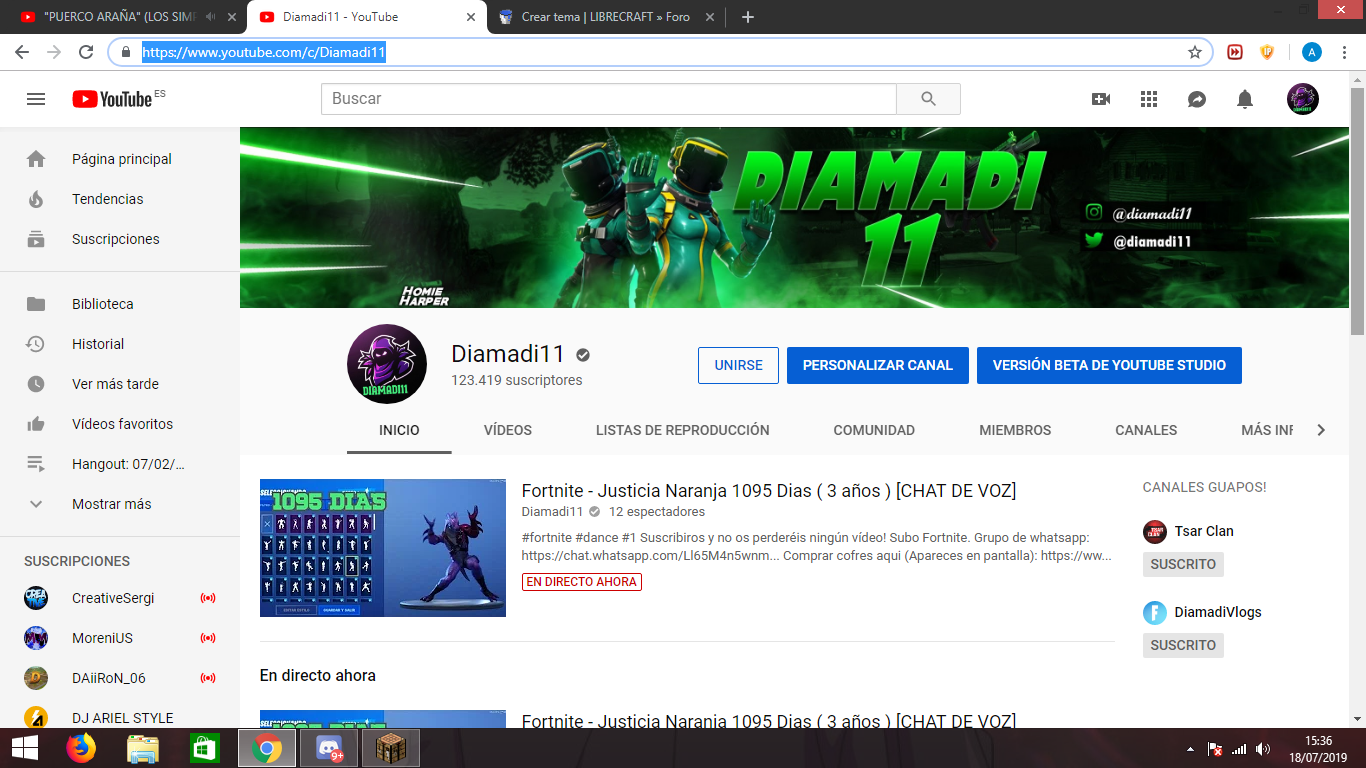This screenshot has width=1366, height=768.
Task: Select LISTAS DE REPRODUCCIÓN tab
Action: (x=683, y=430)
